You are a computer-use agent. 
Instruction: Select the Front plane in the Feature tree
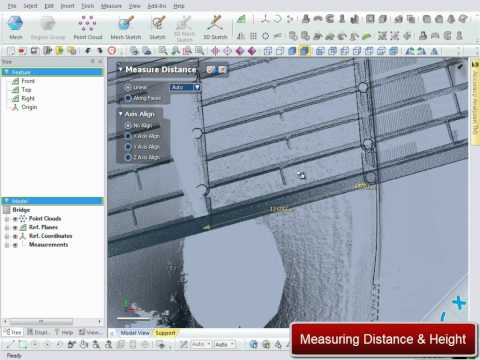pyautogui.click(x=28, y=81)
